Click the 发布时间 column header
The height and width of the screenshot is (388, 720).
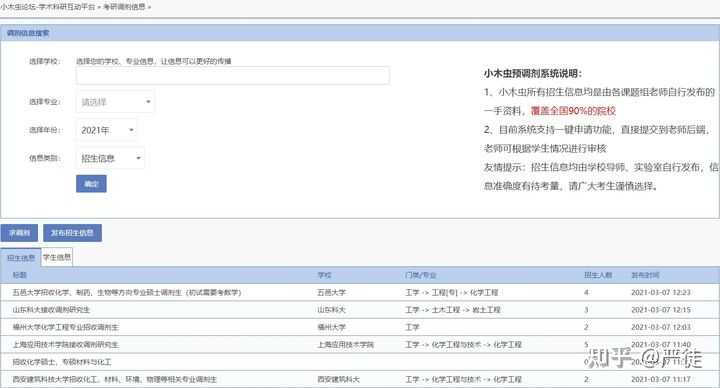[645, 275]
